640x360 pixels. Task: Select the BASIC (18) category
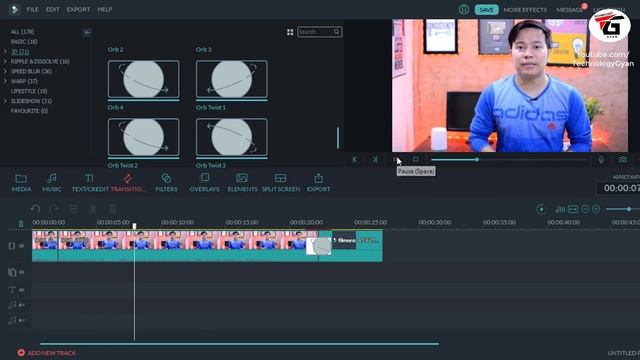coord(24,42)
